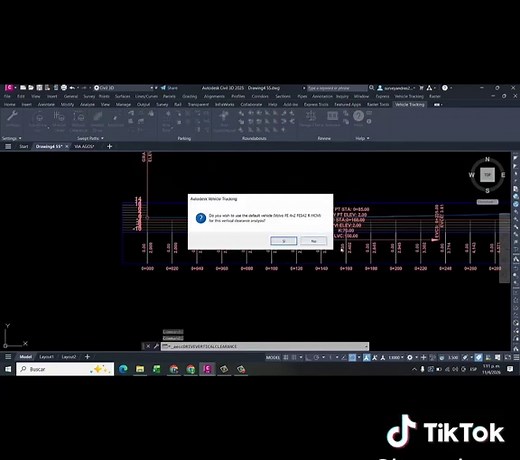Open status bar customization hamburger menu
The height and width of the screenshot is (460, 520).
click(516, 357)
